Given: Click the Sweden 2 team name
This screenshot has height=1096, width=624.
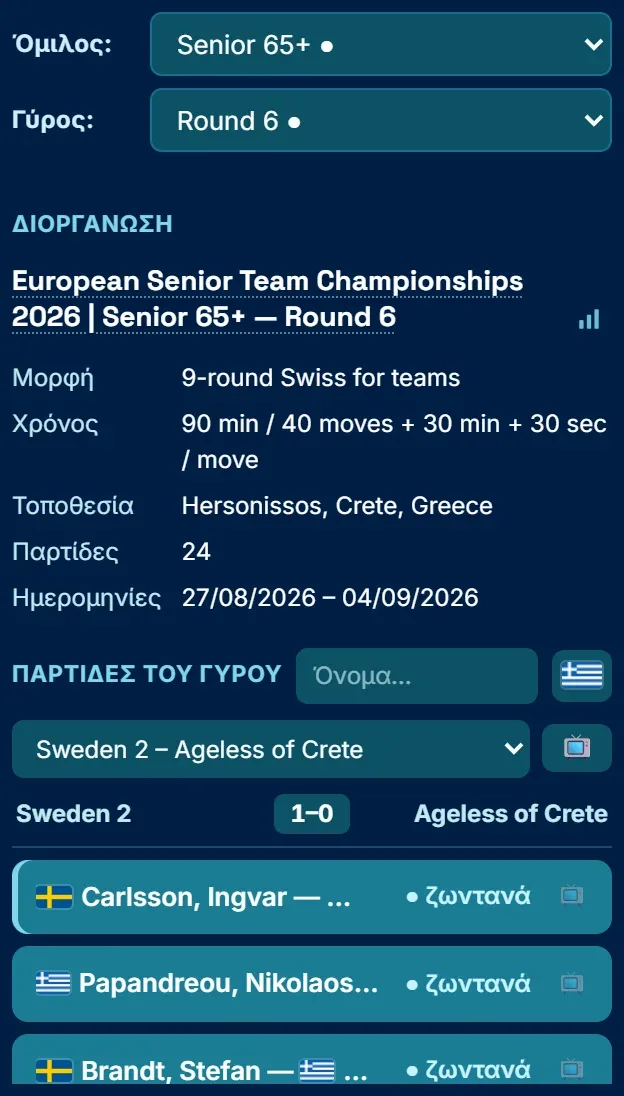Looking at the screenshot, I should [x=73, y=814].
